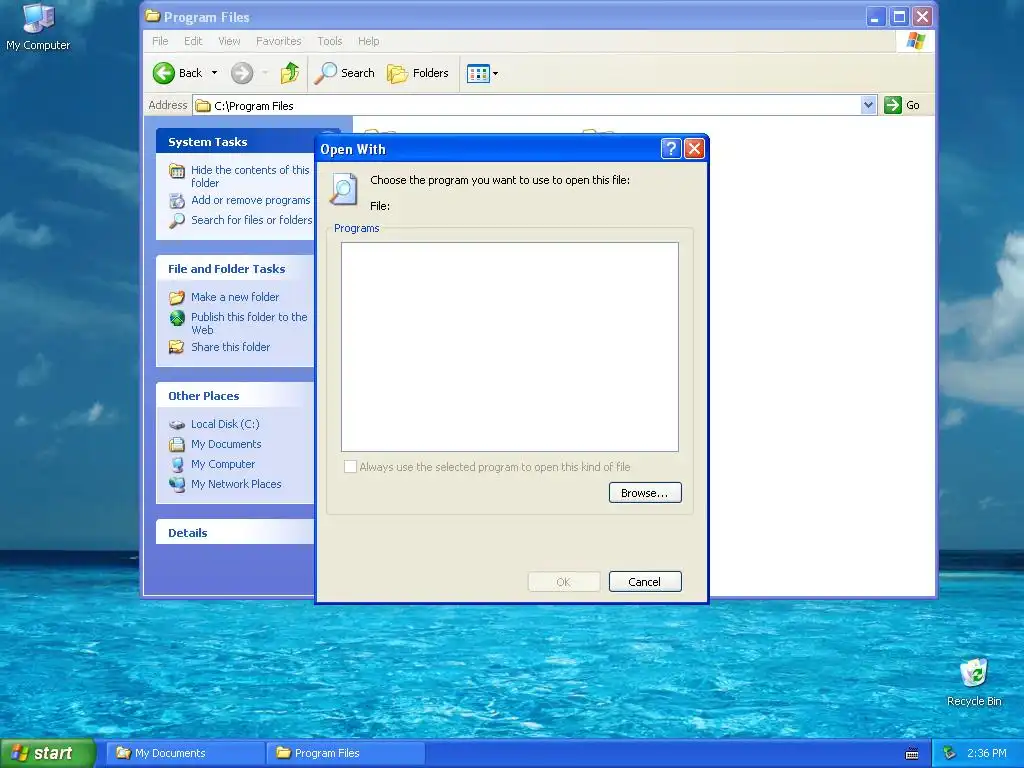Click the Programs list box
1024x768 pixels.
click(510, 347)
